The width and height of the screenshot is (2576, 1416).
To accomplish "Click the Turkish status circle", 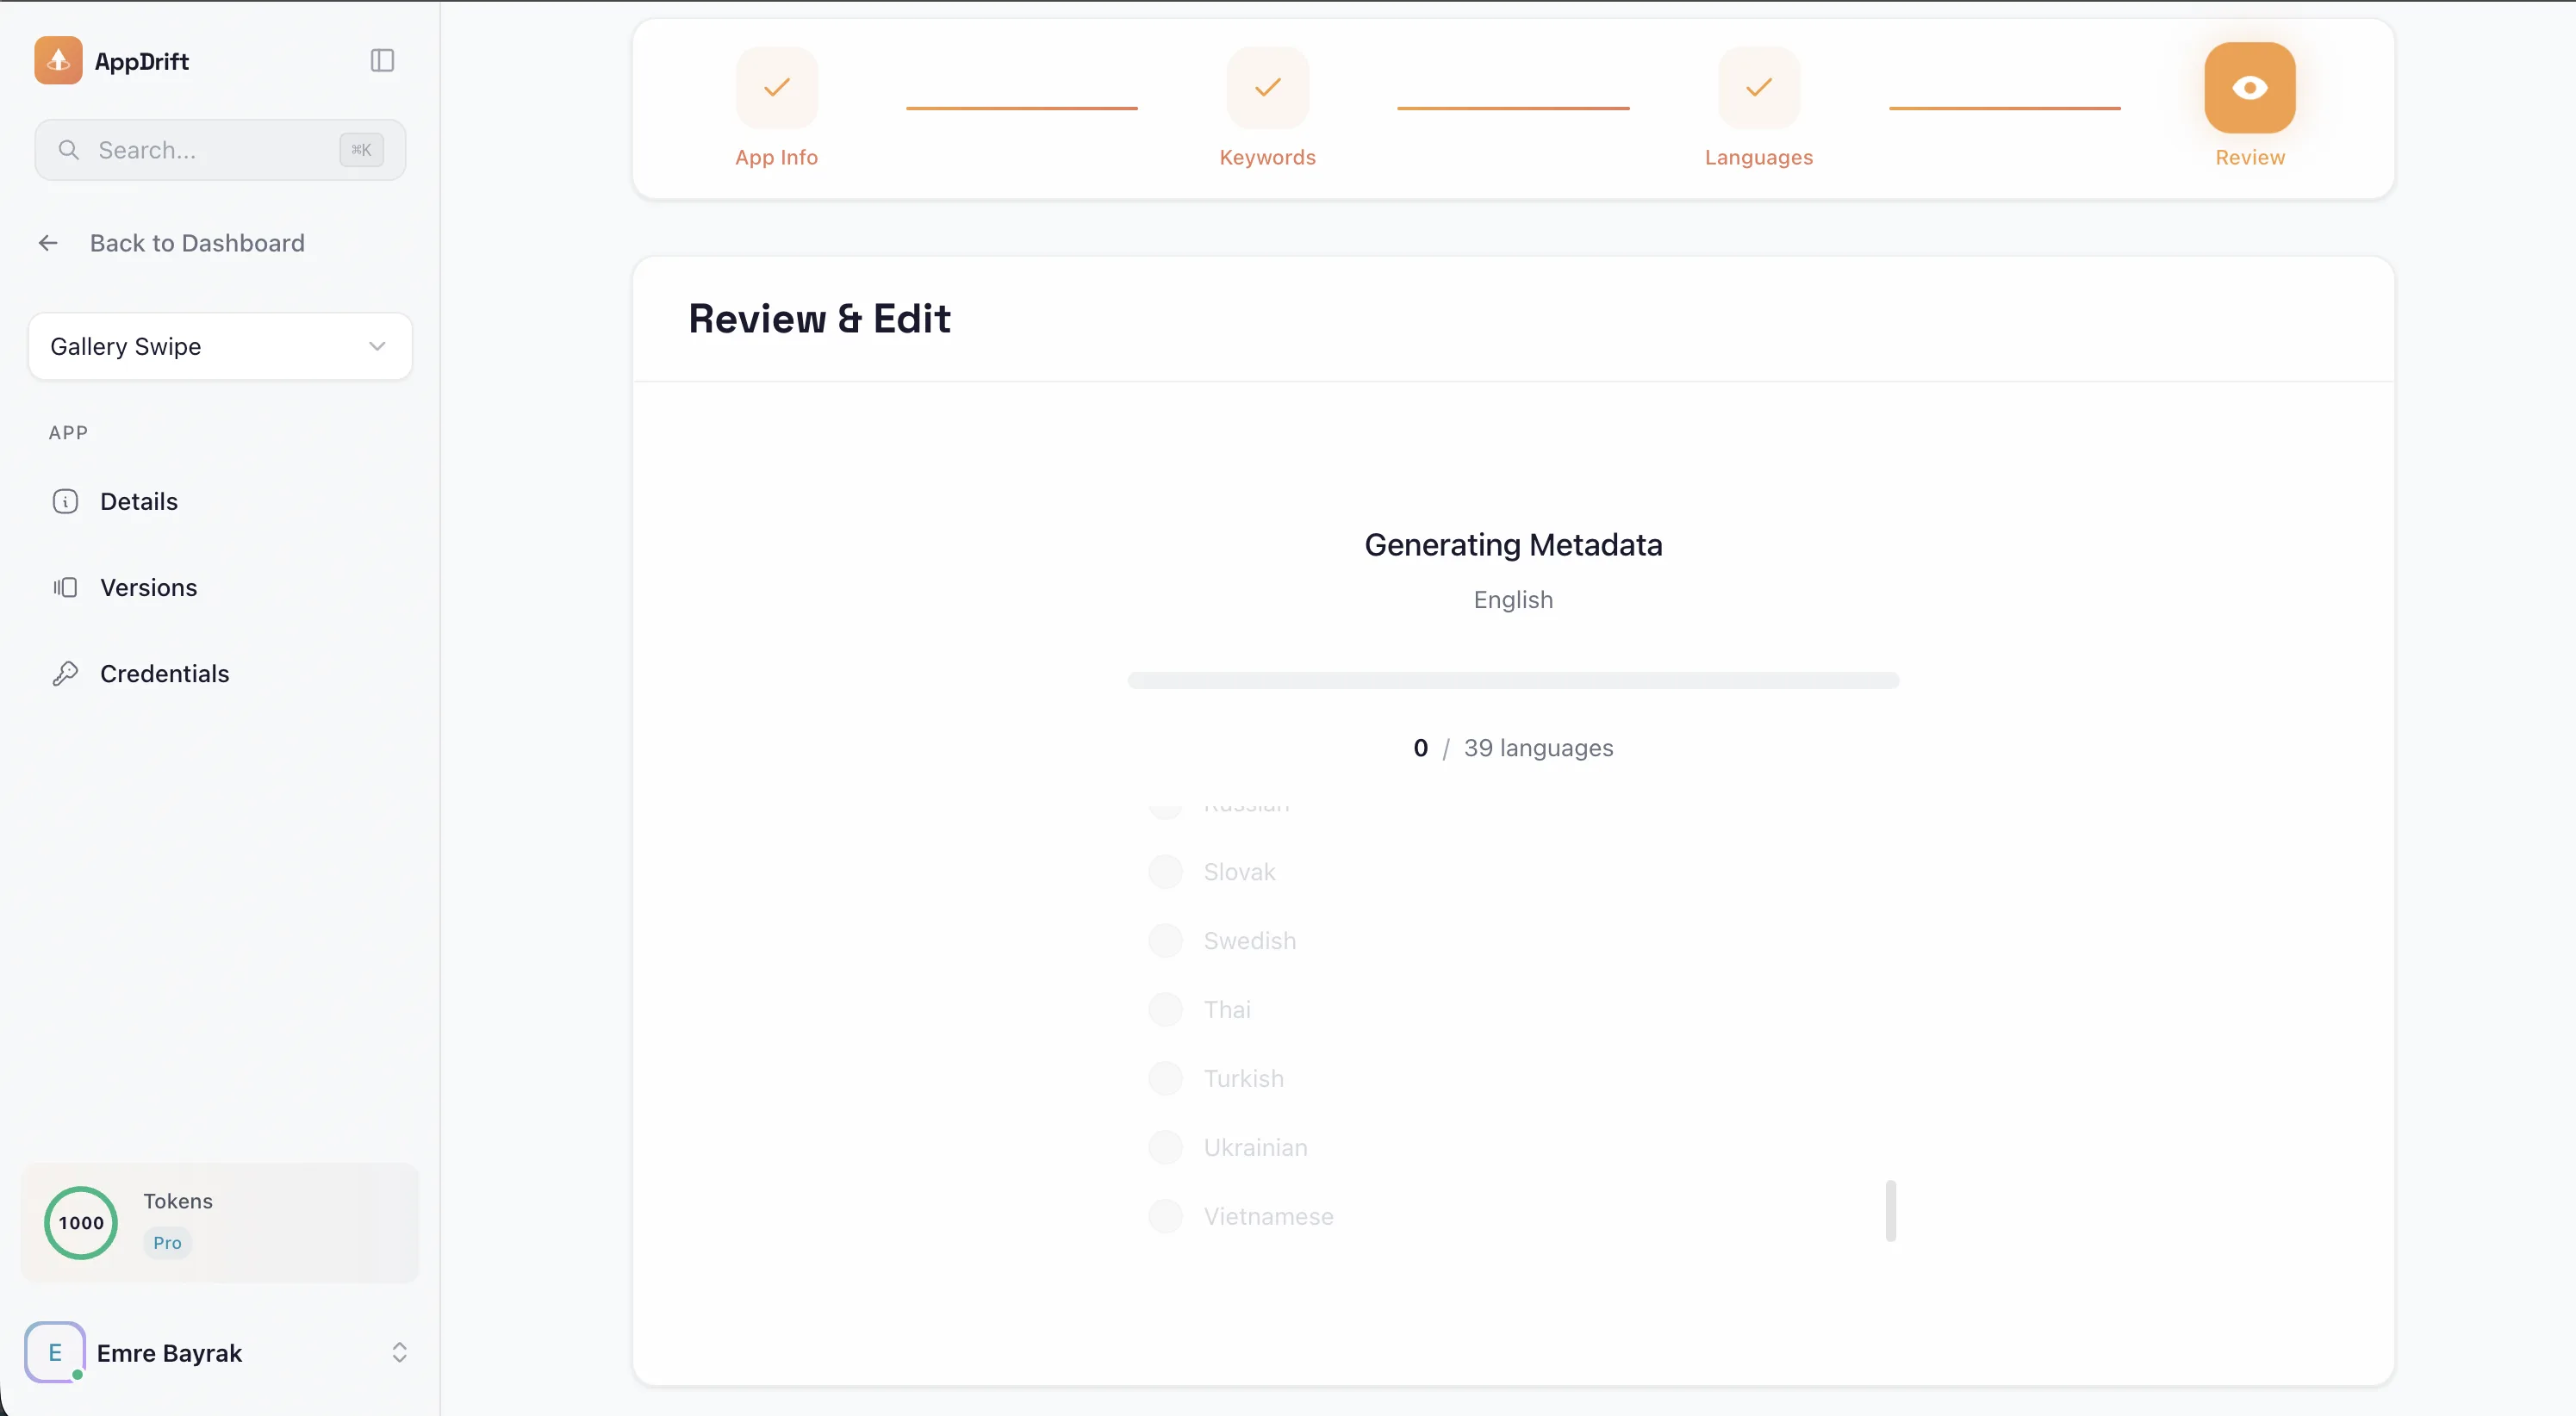I will click(x=1166, y=1079).
